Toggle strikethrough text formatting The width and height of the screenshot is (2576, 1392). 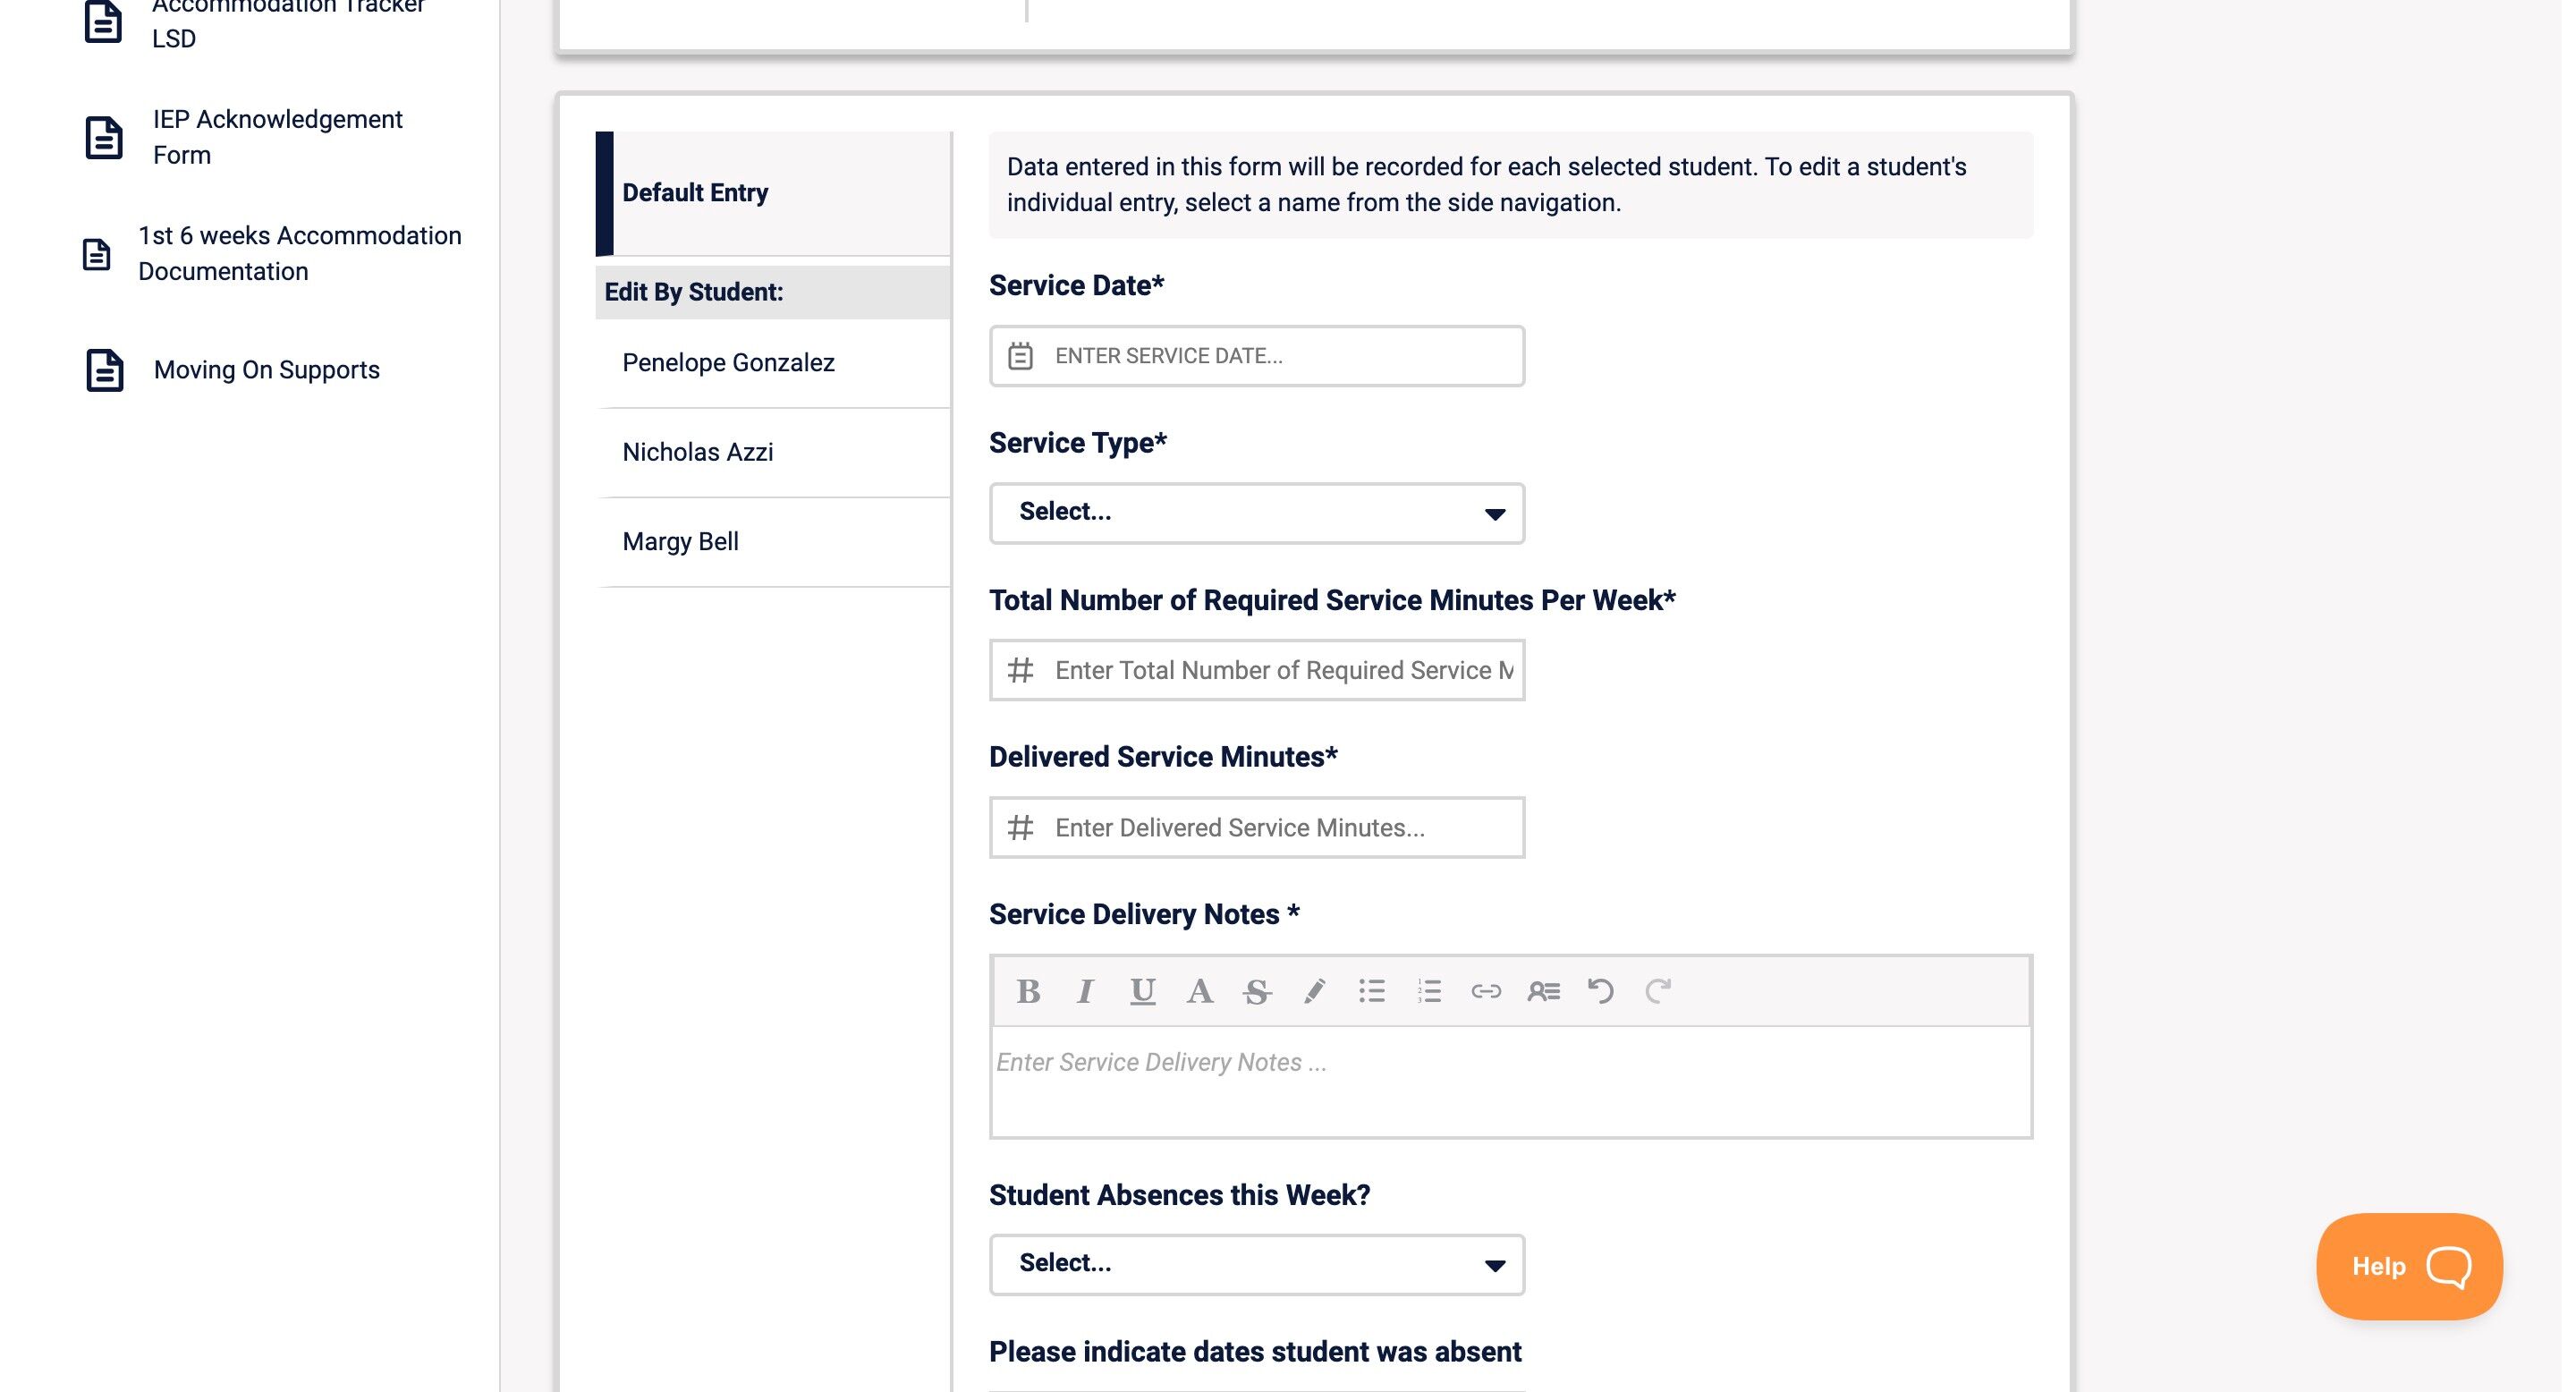coord(1257,991)
